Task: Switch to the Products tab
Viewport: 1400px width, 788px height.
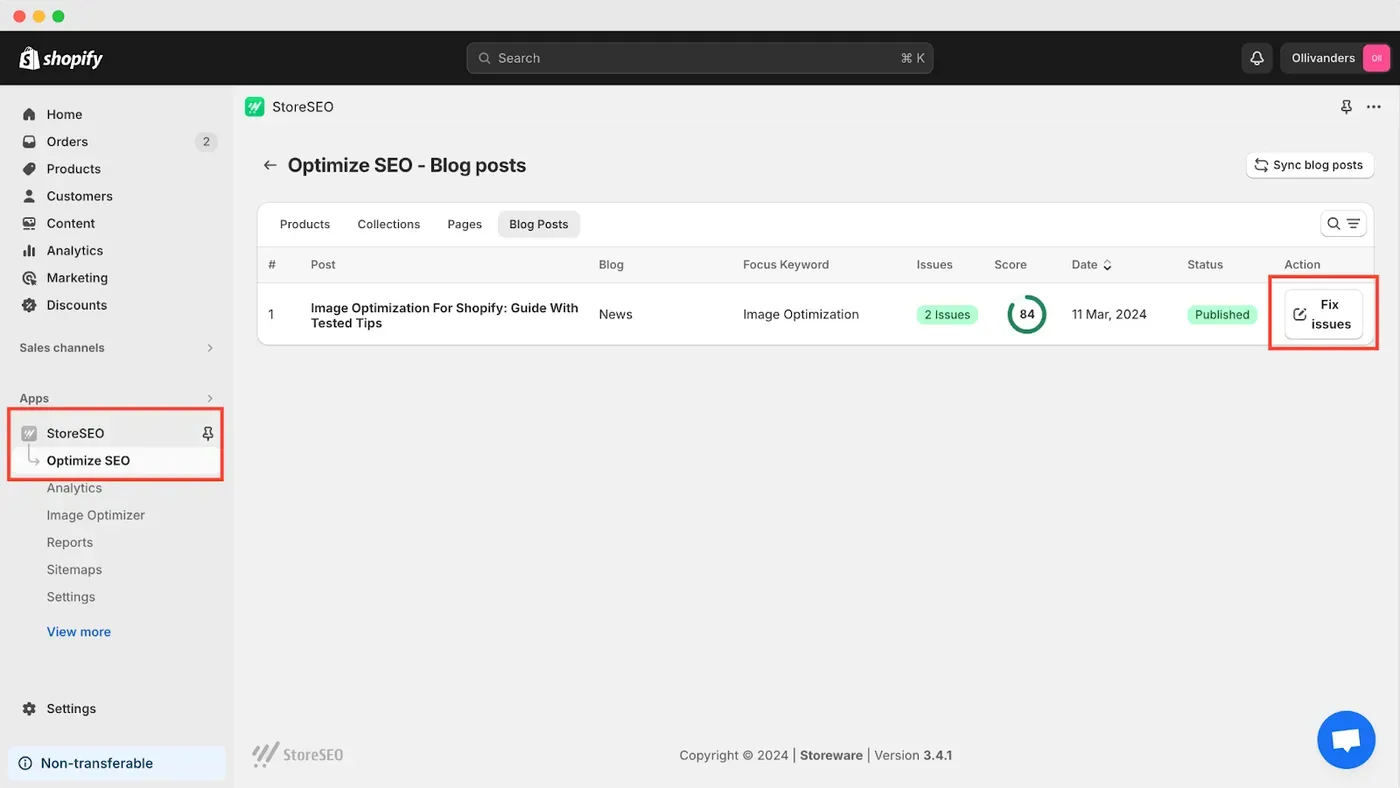Action: click(305, 224)
